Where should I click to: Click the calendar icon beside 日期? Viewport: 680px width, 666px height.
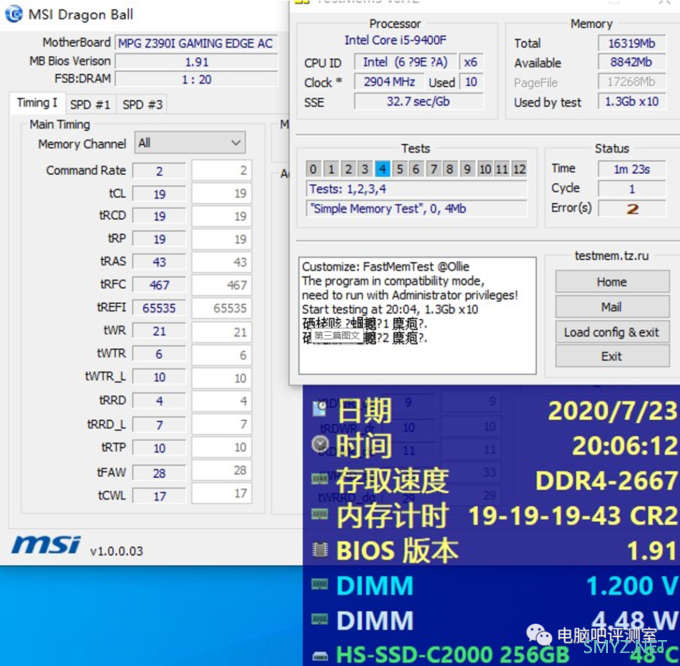click(x=320, y=409)
